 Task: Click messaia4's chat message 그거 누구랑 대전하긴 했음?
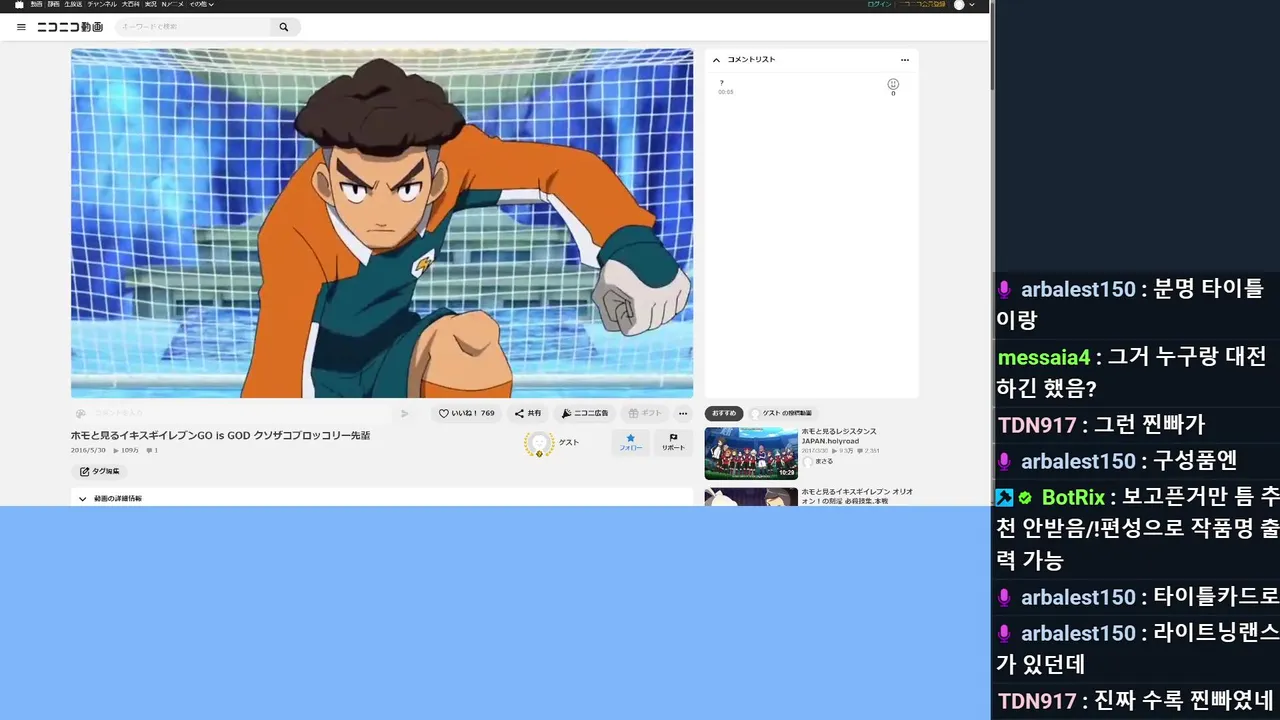click(x=1132, y=372)
